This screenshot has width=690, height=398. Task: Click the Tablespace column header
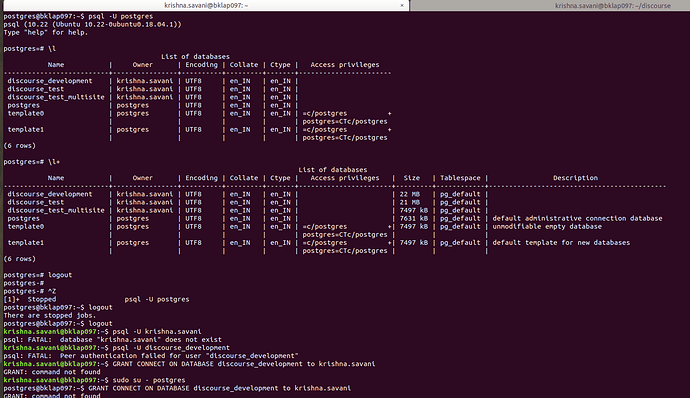pyautogui.click(x=460, y=178)
